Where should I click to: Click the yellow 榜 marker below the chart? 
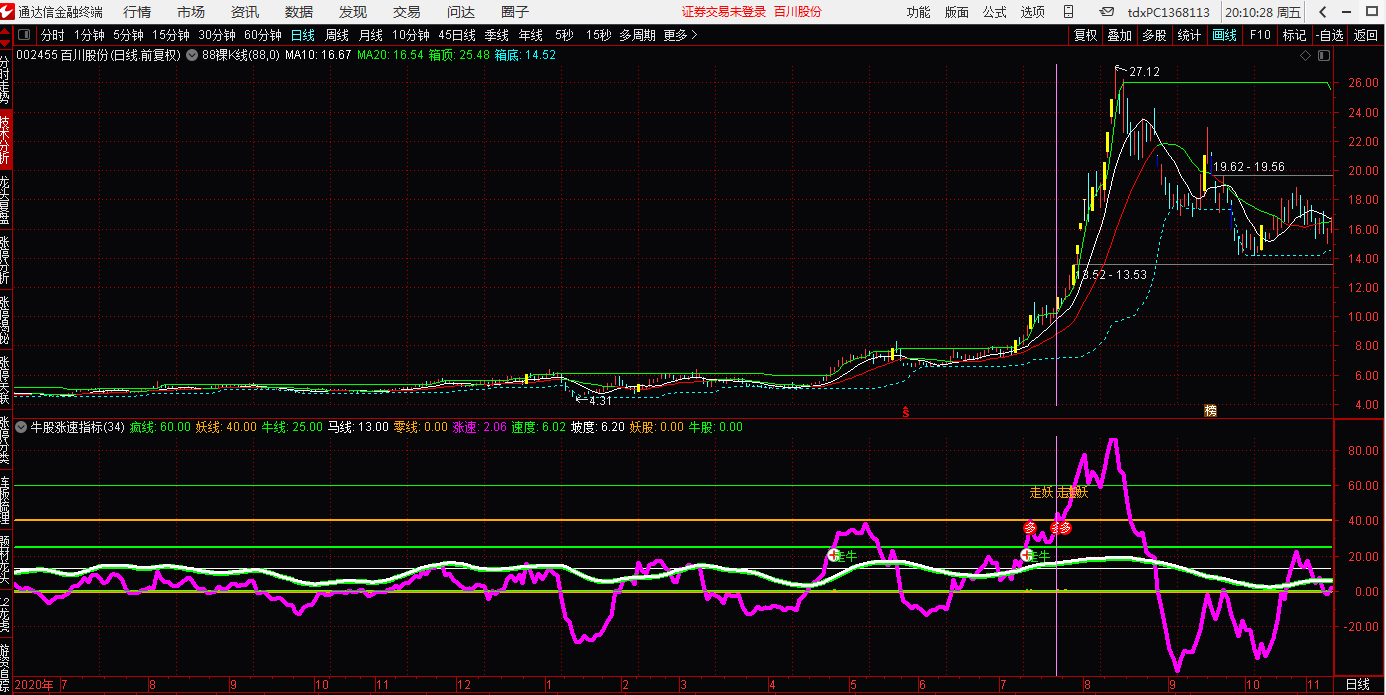[1210, 411]
